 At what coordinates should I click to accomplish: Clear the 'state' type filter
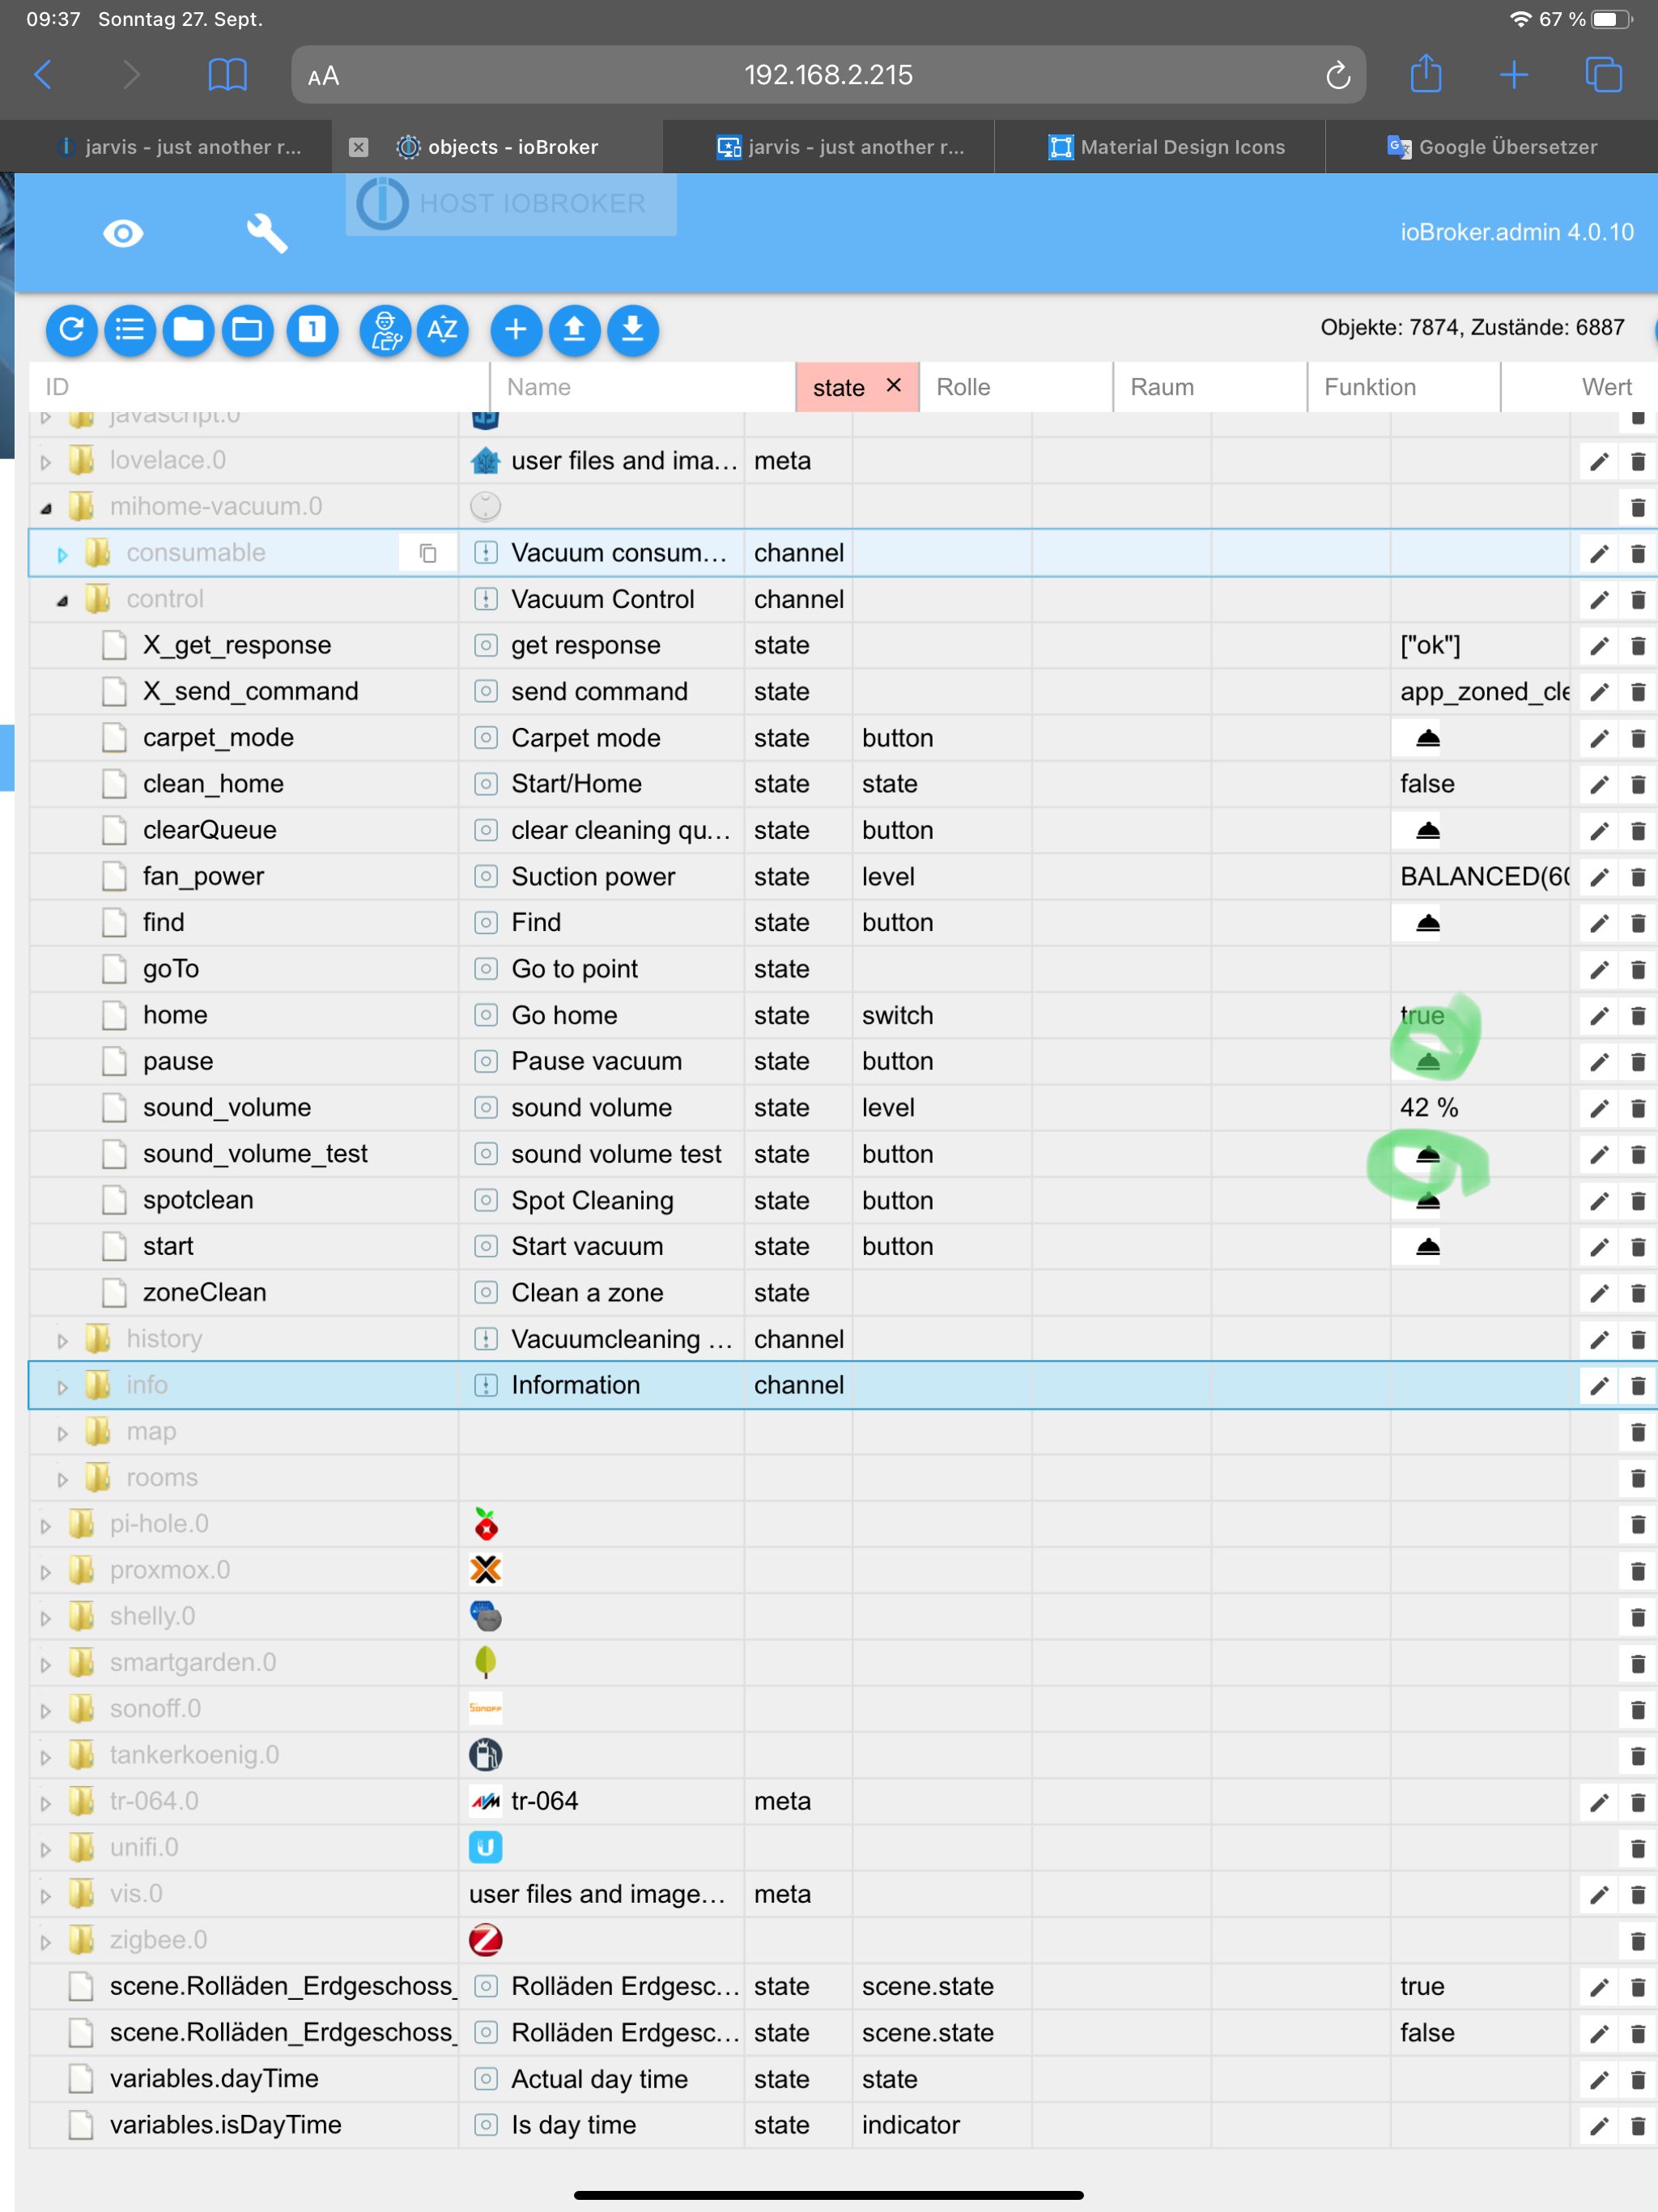(894, 385)
